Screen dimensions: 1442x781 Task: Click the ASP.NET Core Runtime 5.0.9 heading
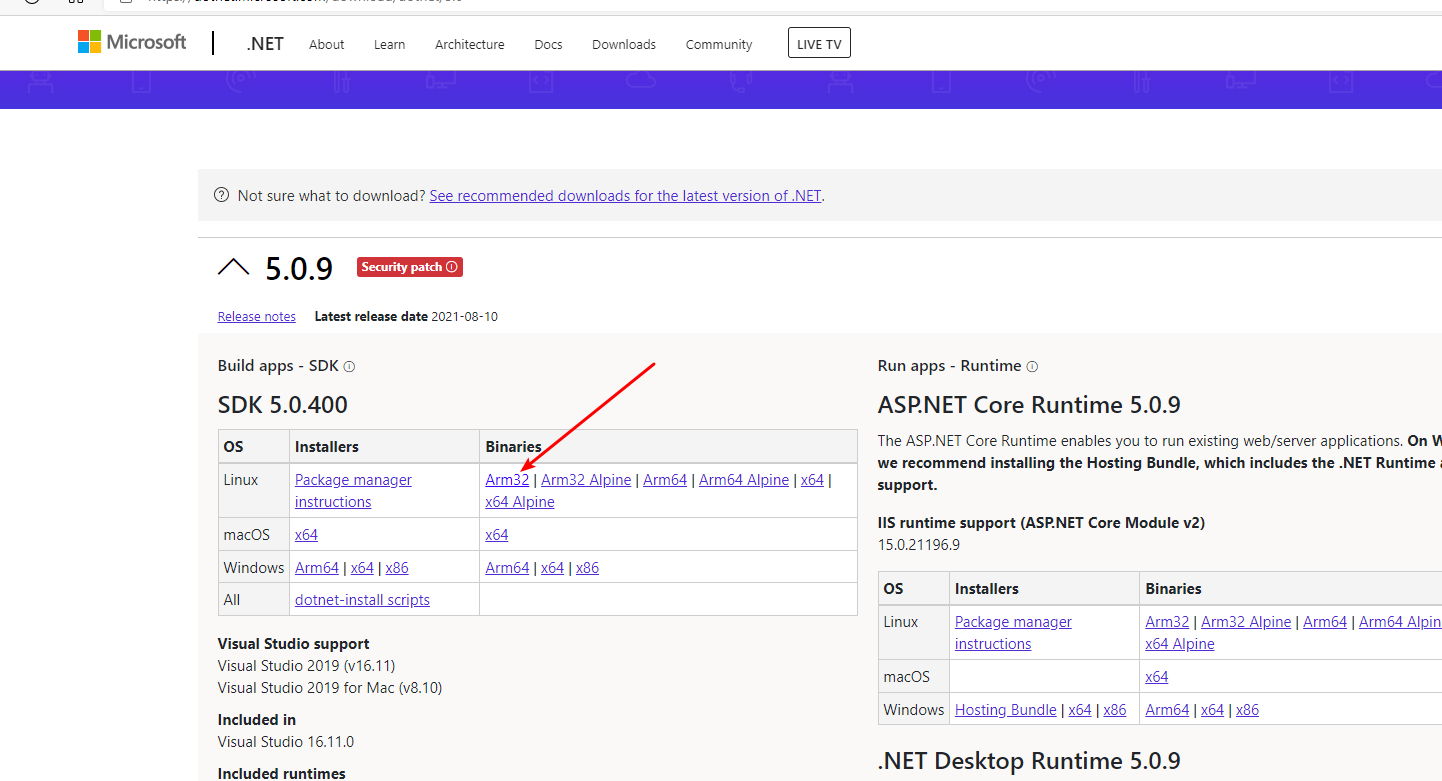(1029, 405)
